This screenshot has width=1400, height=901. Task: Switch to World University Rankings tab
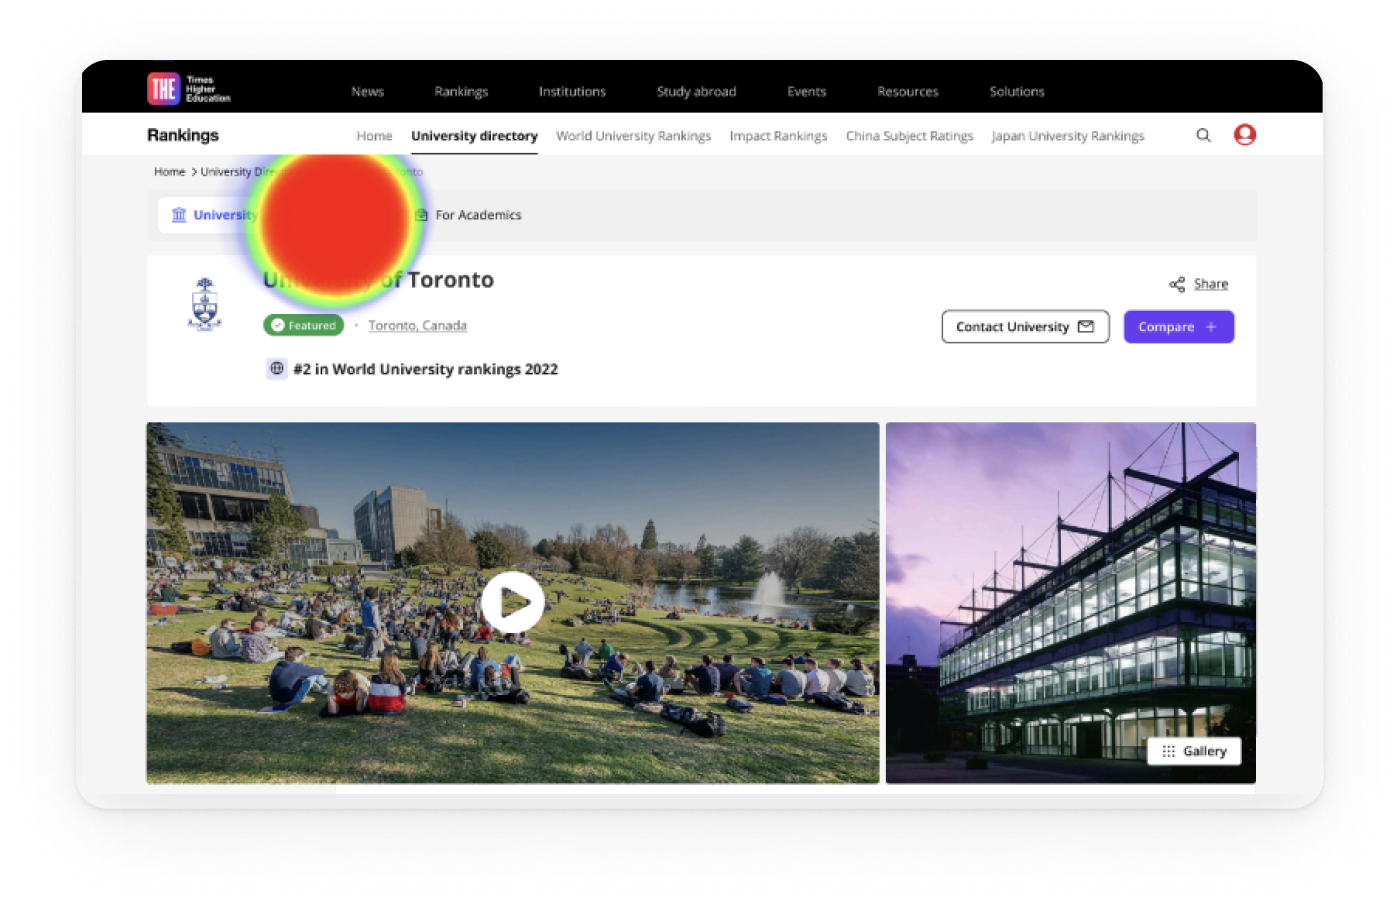pos(633,136)
